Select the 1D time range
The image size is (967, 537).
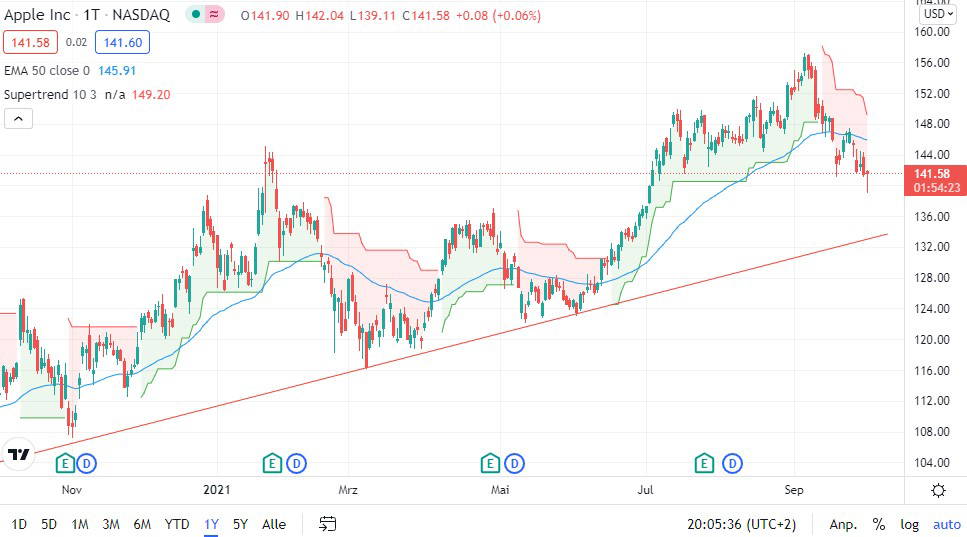point(19,524)
